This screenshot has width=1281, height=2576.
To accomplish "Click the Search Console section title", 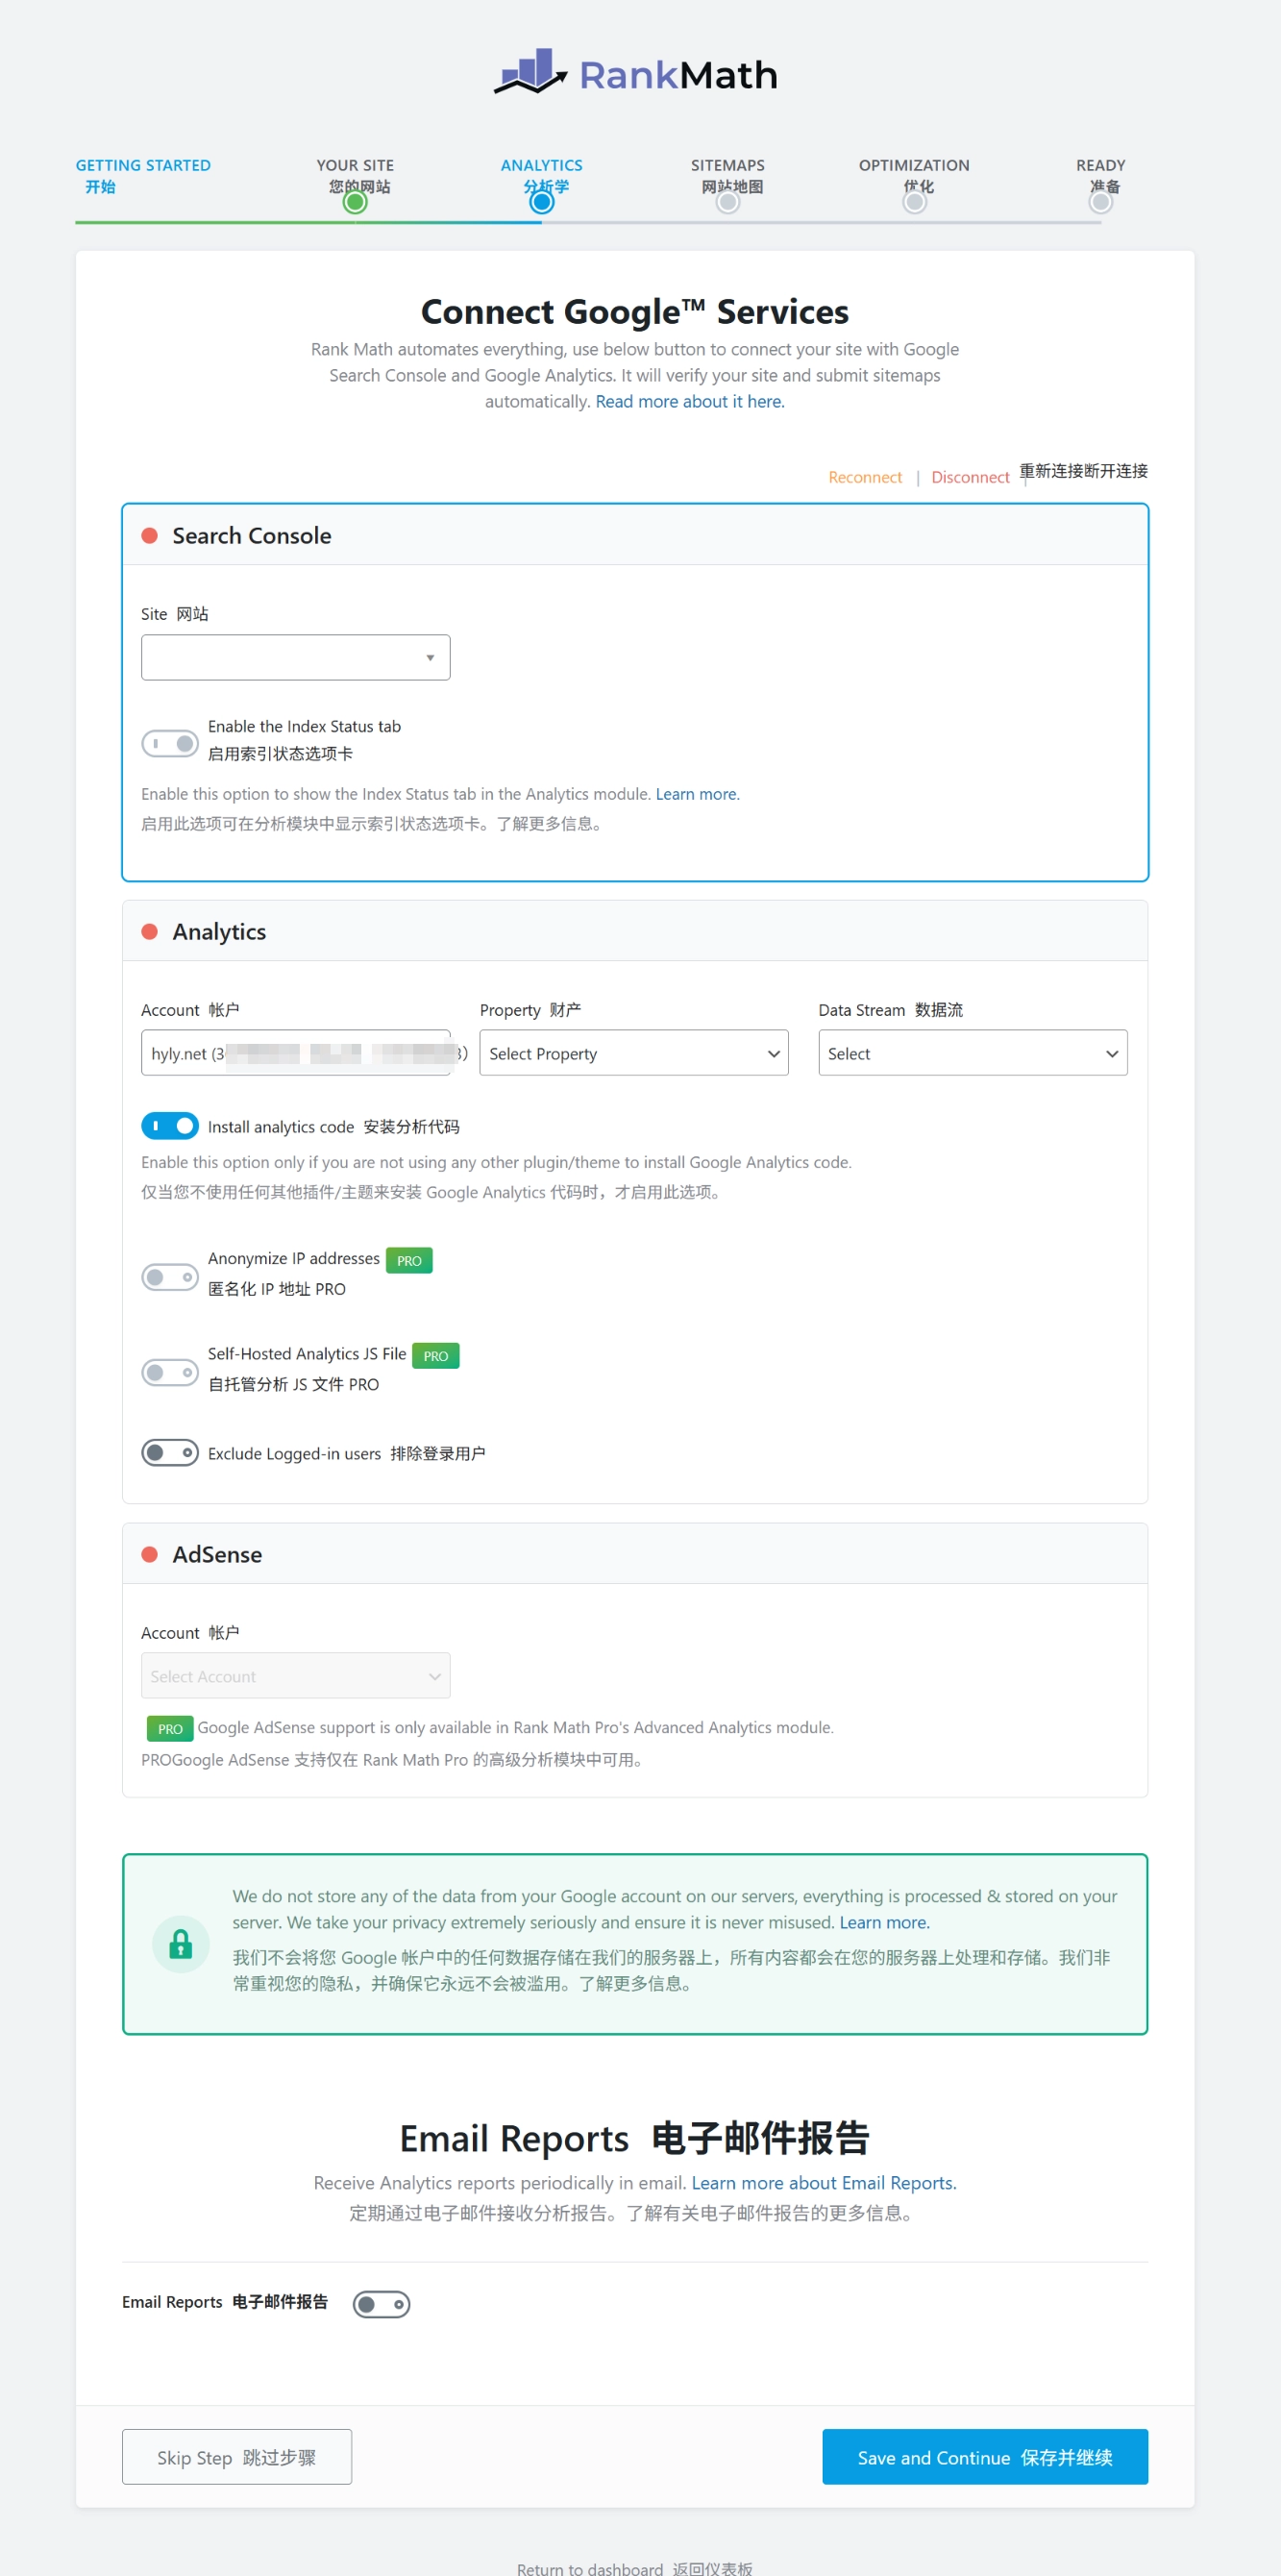I will click(x=252, y=535).
